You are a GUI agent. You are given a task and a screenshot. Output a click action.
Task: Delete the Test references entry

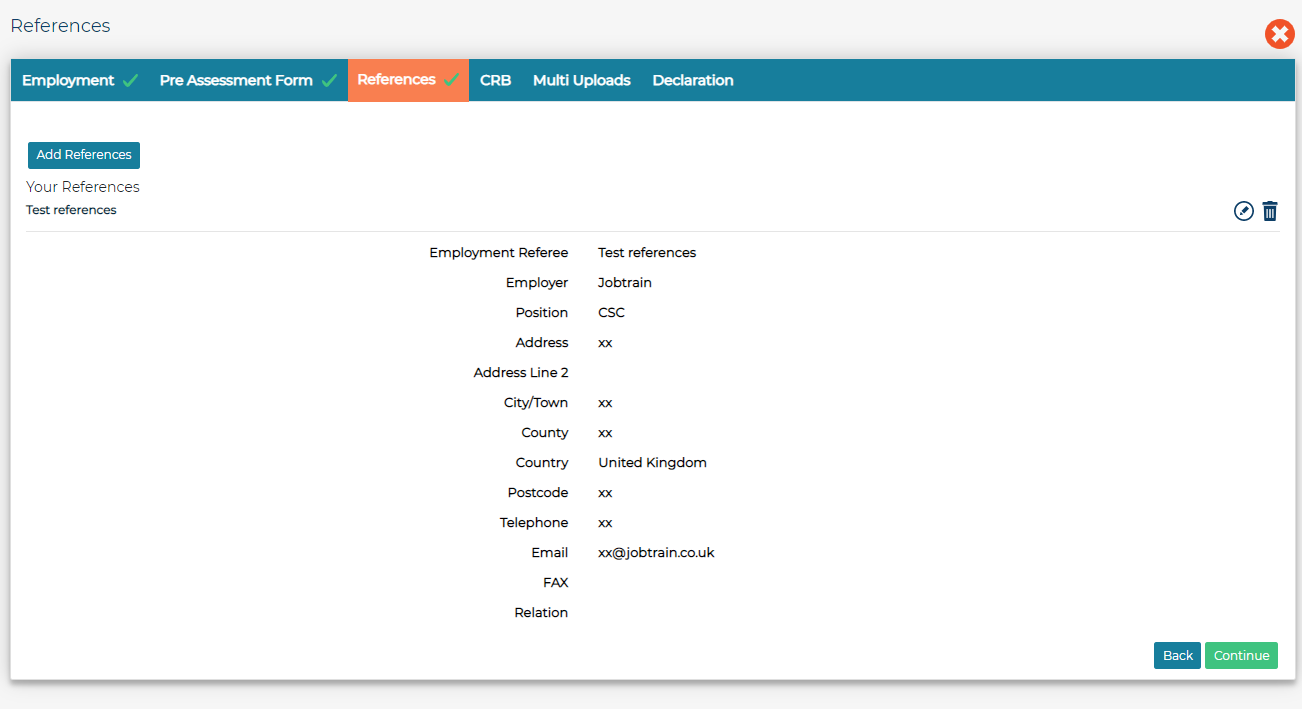(1270, 211)
